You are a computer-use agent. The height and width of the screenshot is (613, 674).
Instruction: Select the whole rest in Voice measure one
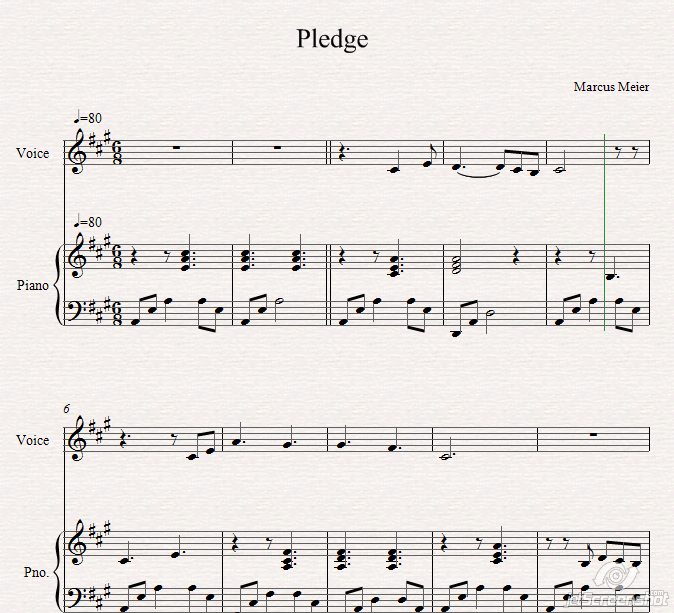tap(176, 147)
